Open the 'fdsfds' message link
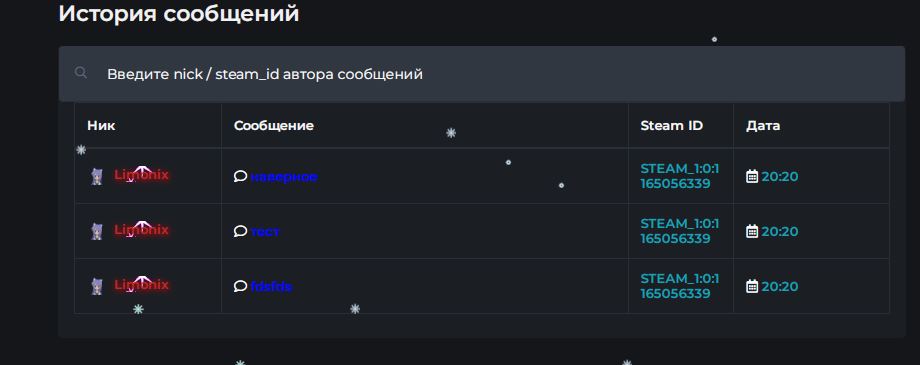The width and height of the screenshot is (920, 365). click(271, 287)
